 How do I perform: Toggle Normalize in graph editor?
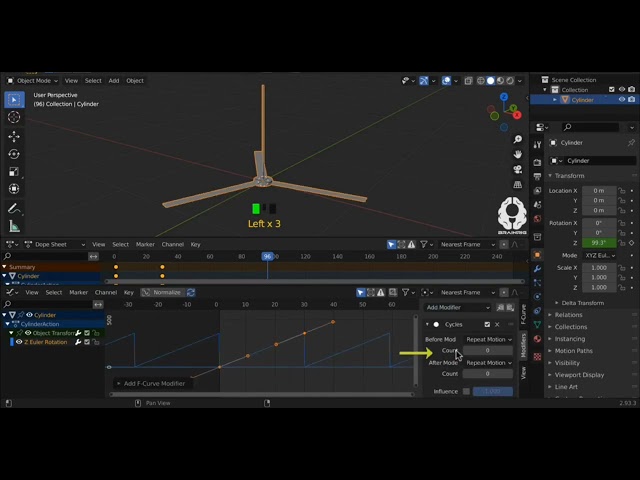[162, 292]
